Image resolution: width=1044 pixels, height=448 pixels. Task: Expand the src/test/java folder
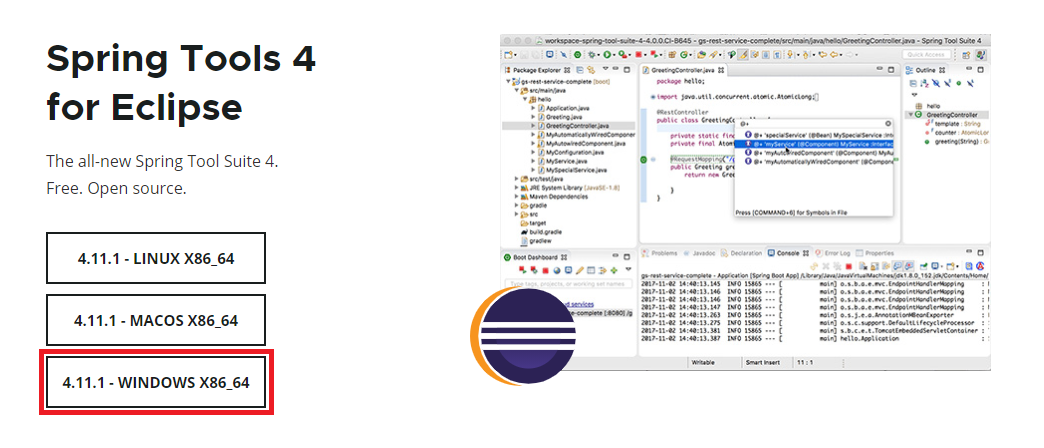click(517, 178)
